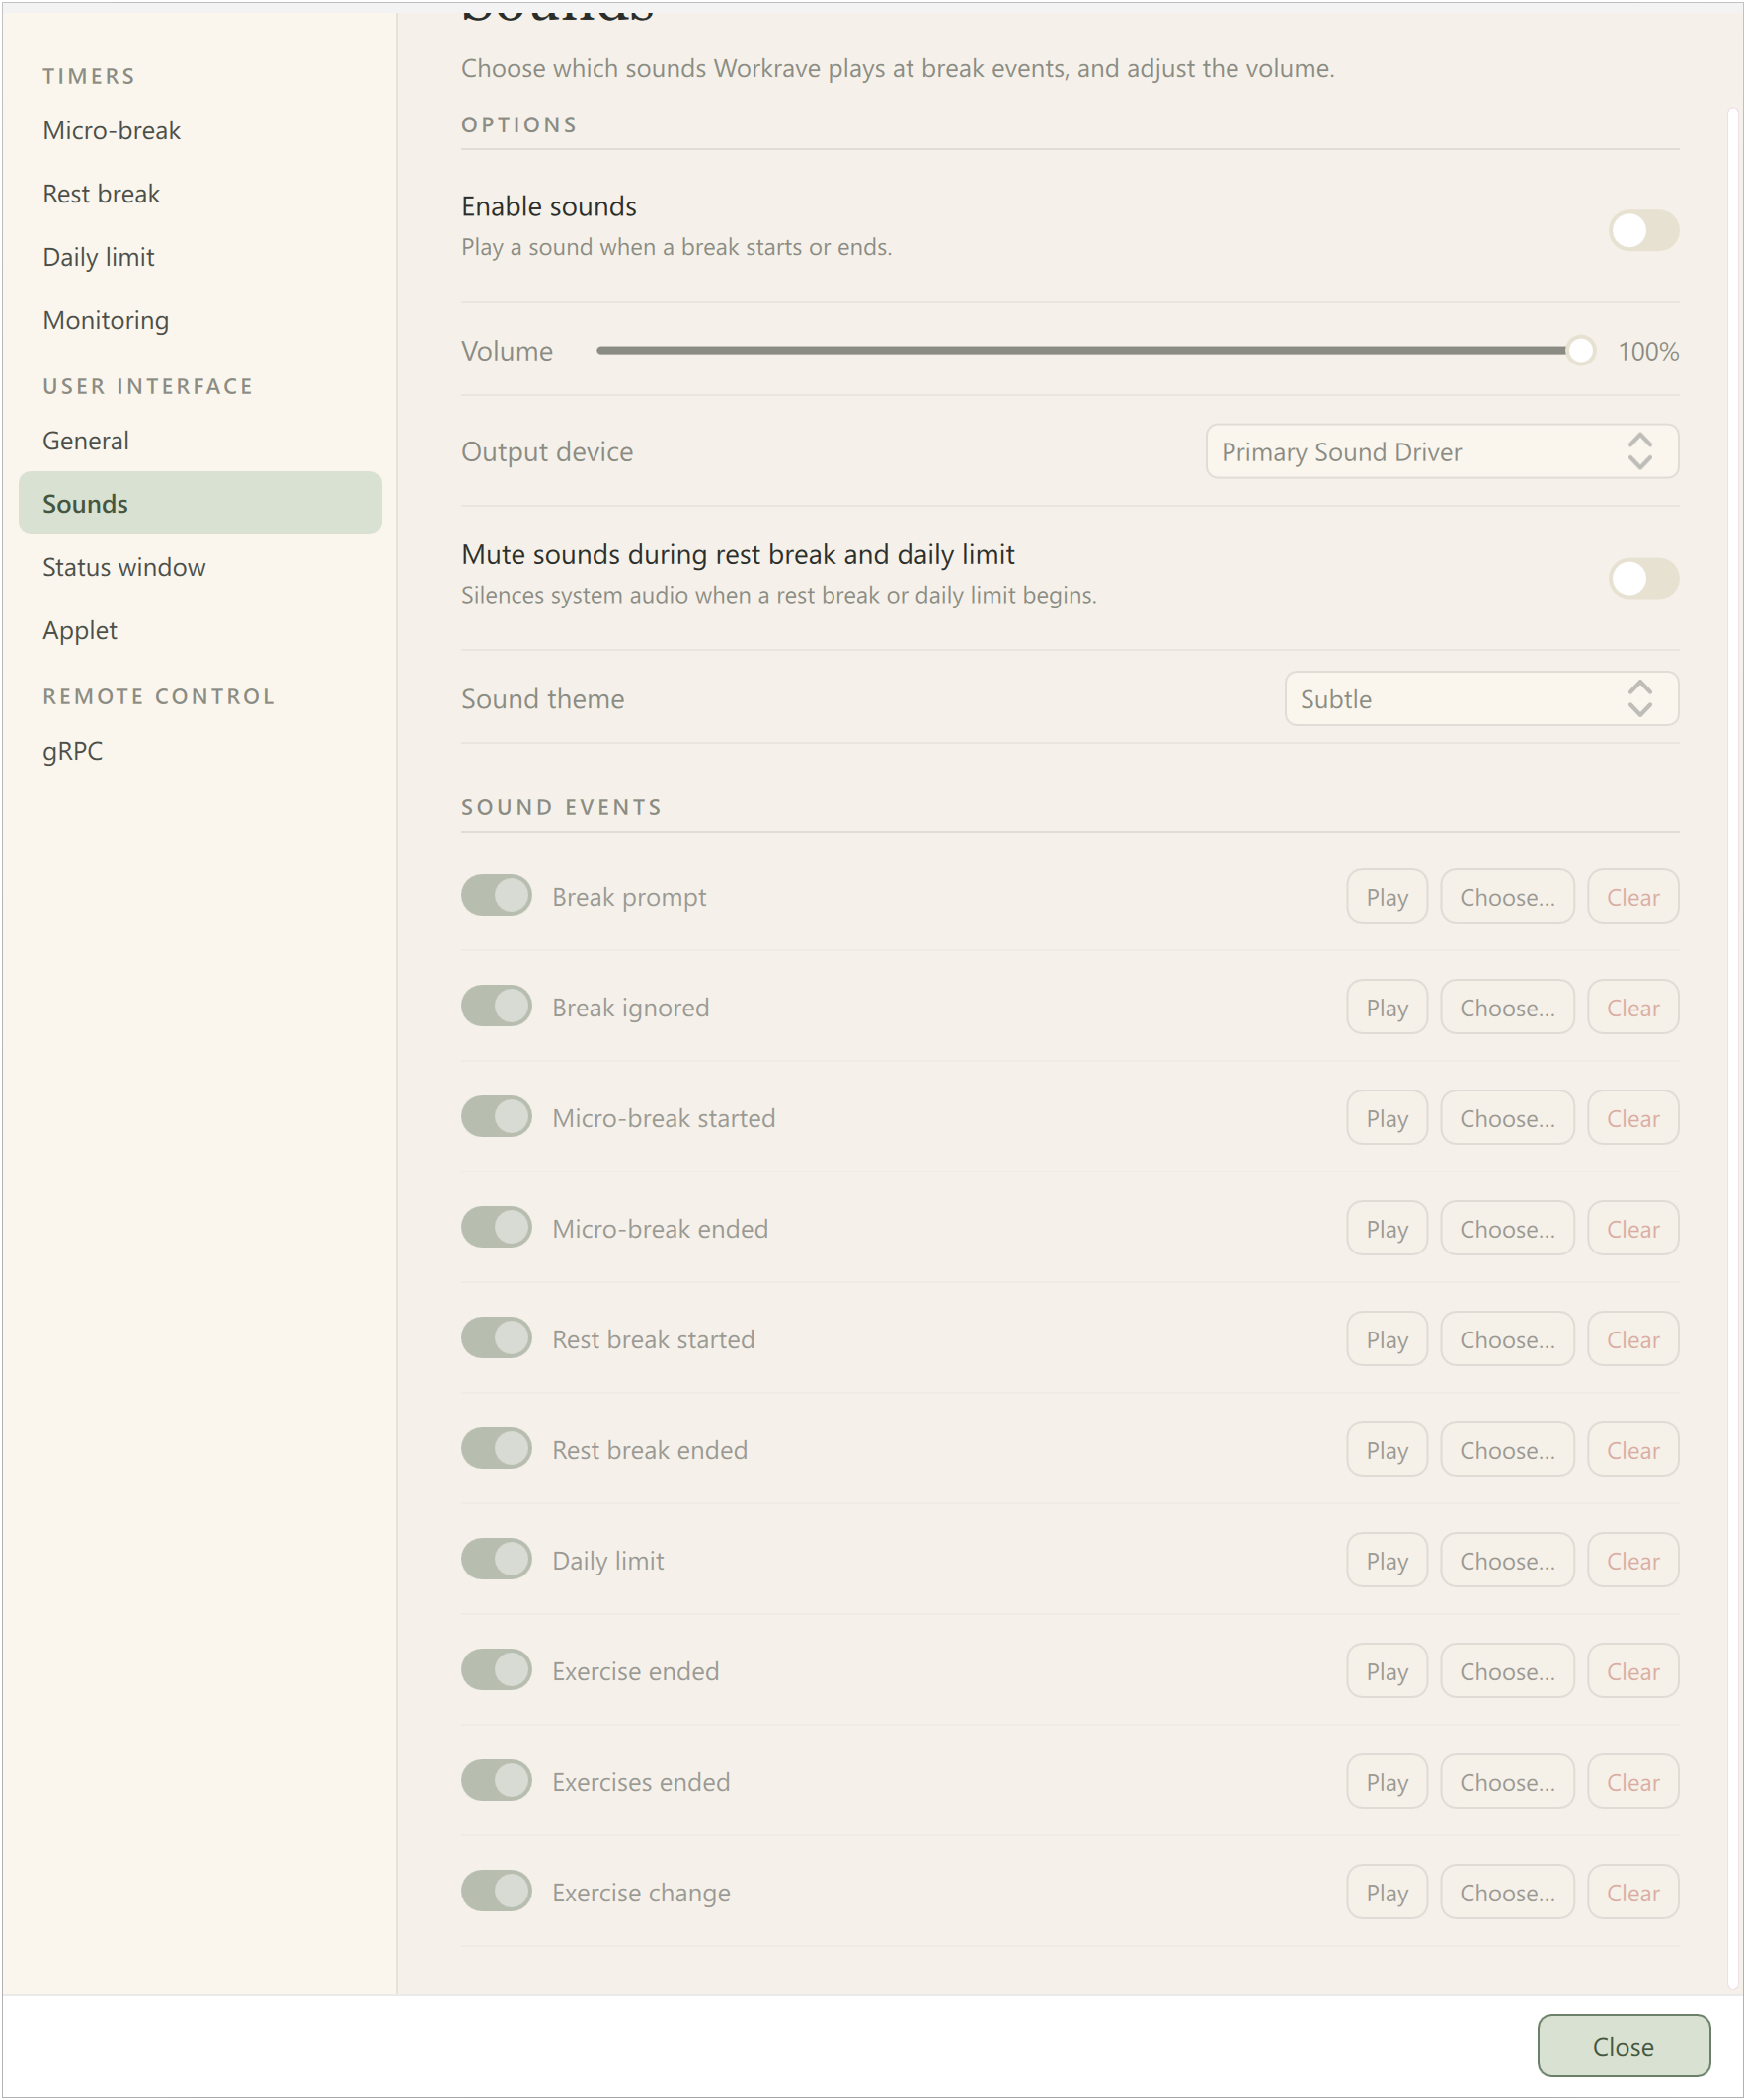Choose a sound for Daily limit
Screen dimensions: 1746x2100
click(1507, 1561)
